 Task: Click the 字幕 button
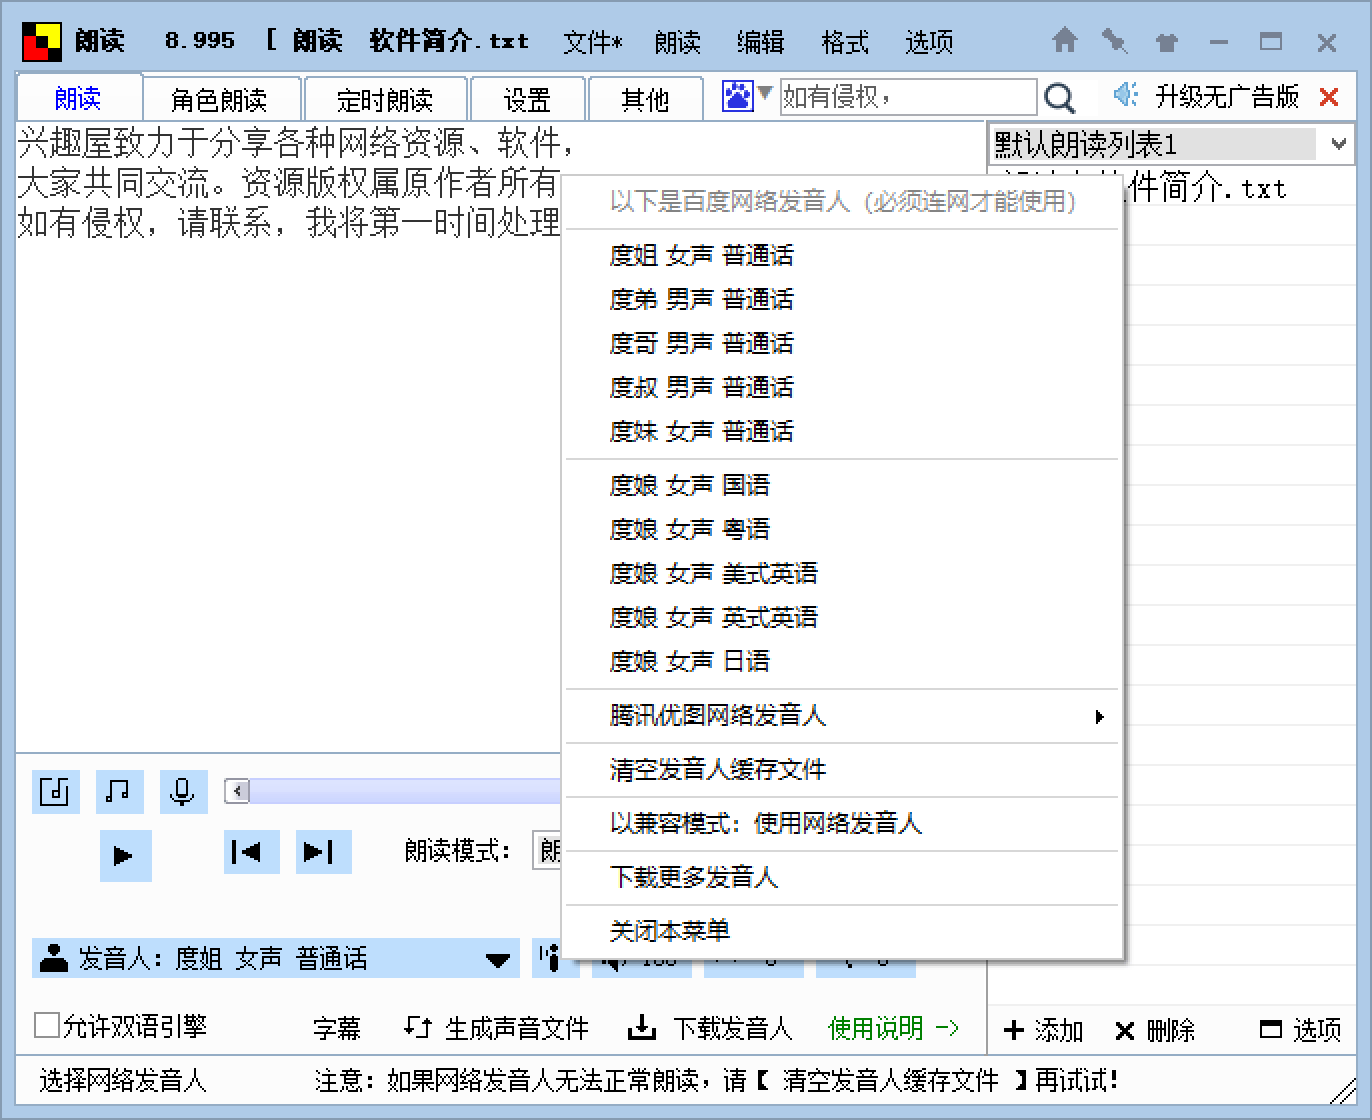(x=337, y=1028)
